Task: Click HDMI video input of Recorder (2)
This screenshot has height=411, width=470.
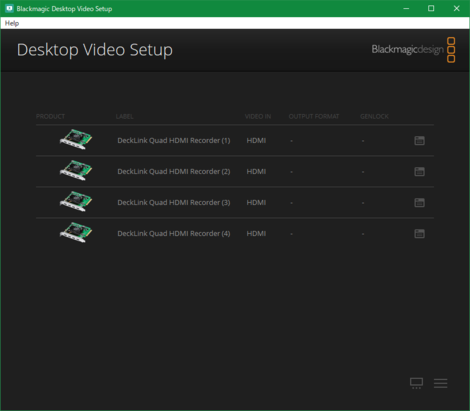Action: tap(256, 172)
